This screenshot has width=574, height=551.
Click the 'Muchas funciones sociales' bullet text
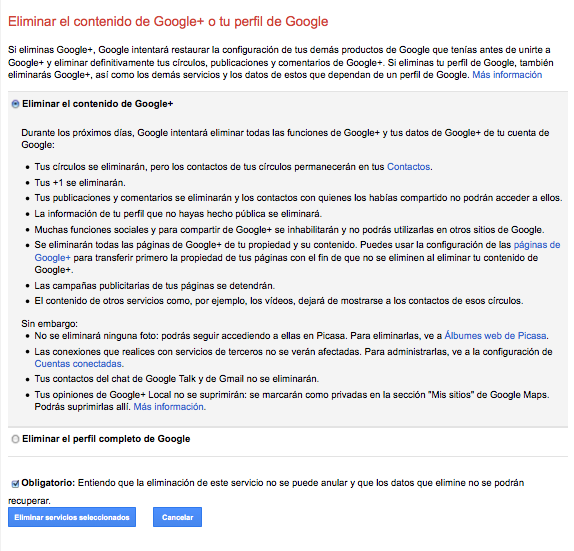[x=289, y=230]
